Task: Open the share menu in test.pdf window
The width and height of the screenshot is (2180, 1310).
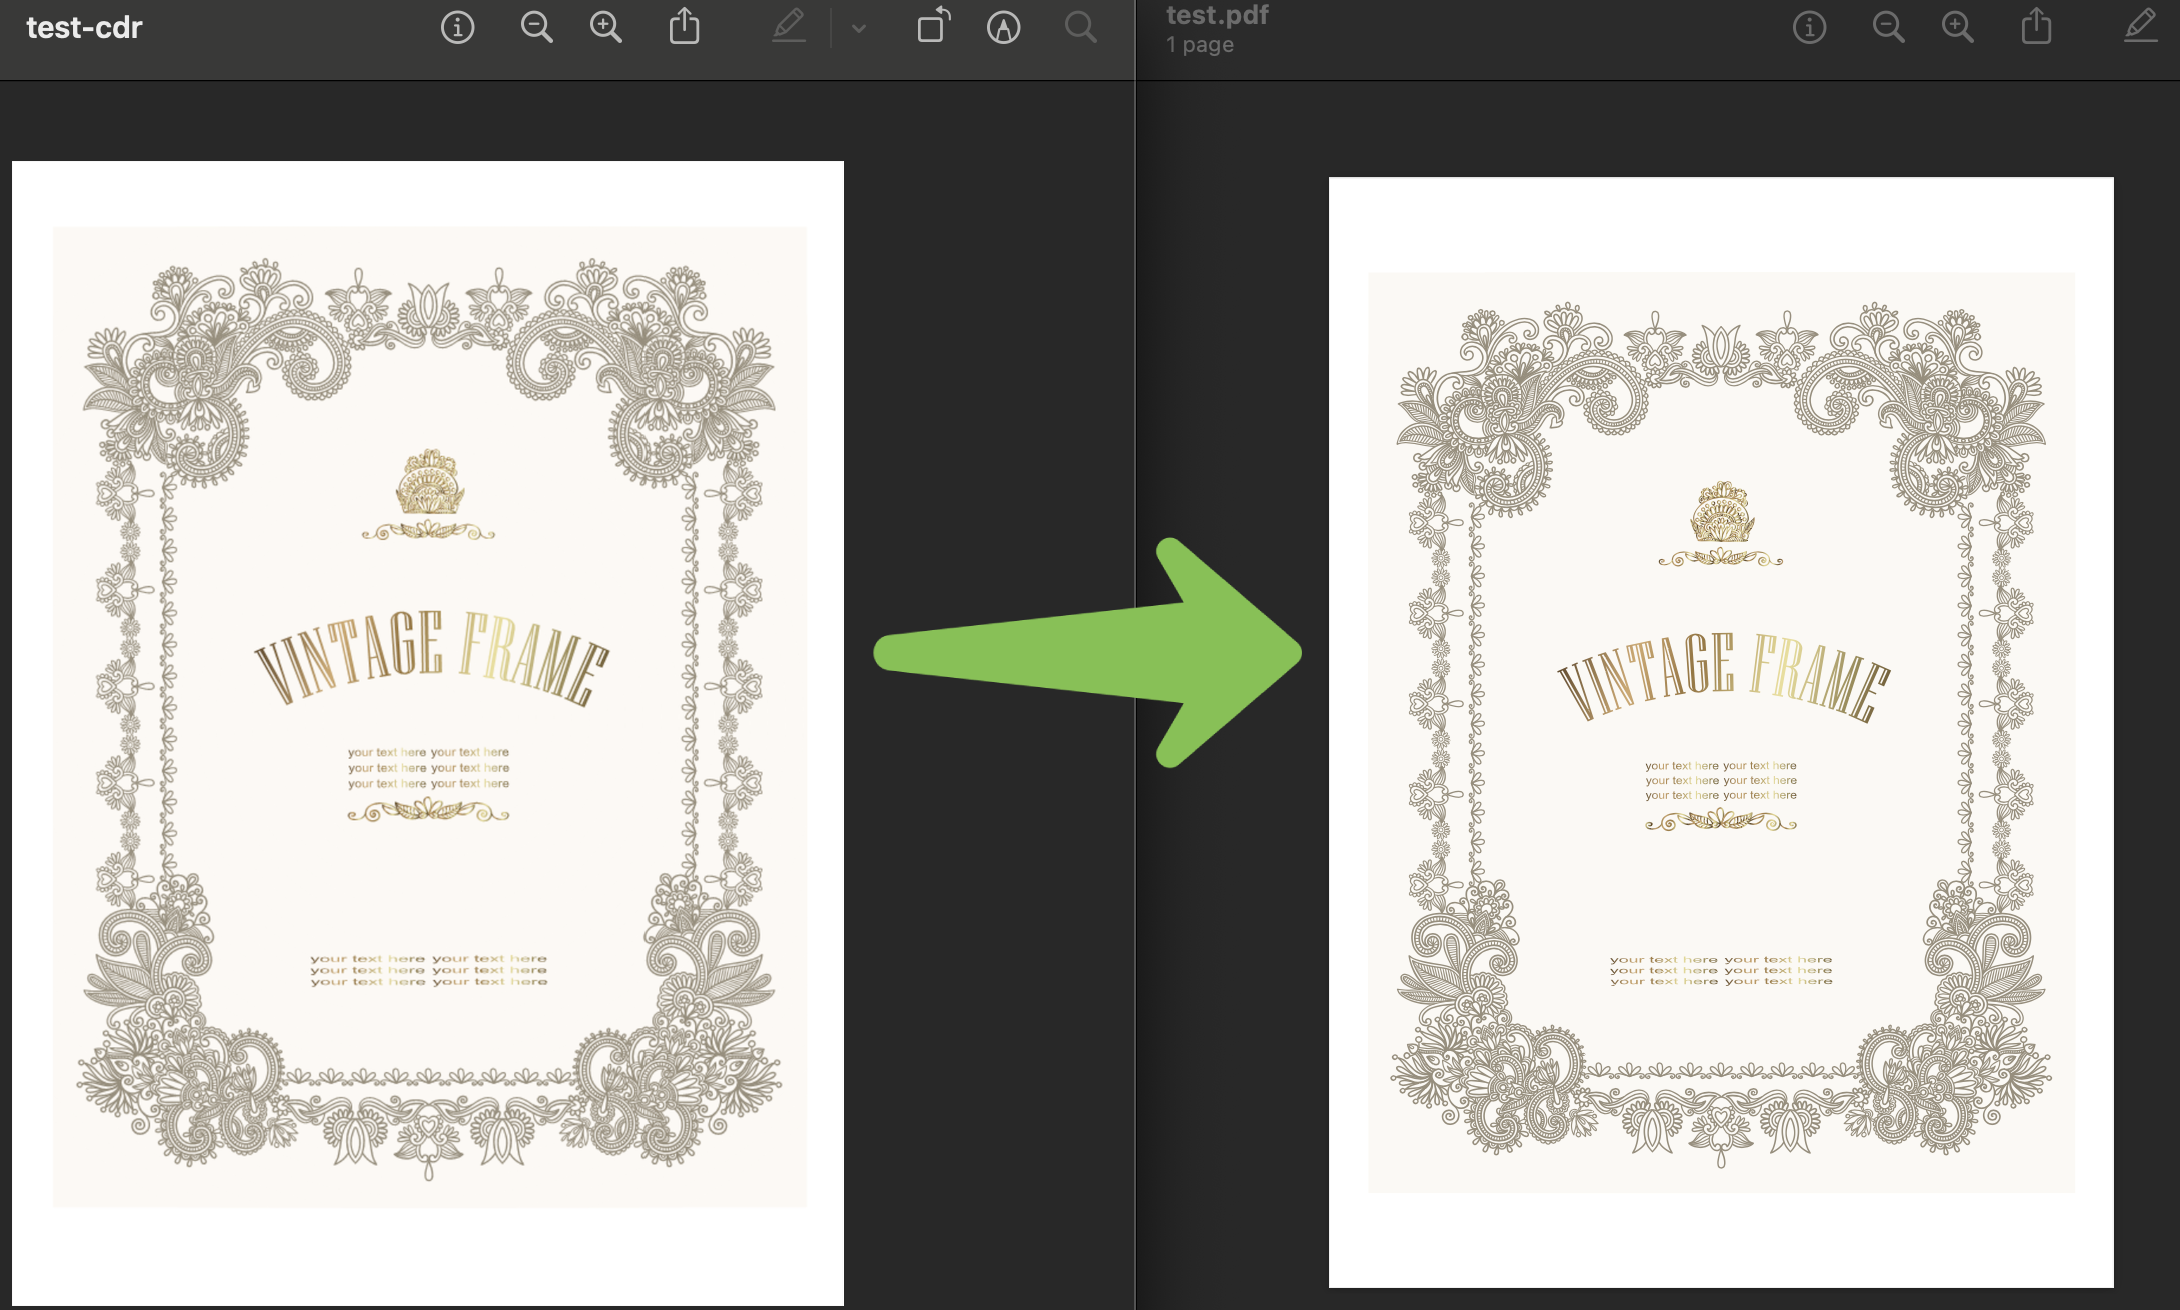Action: 2036,27
